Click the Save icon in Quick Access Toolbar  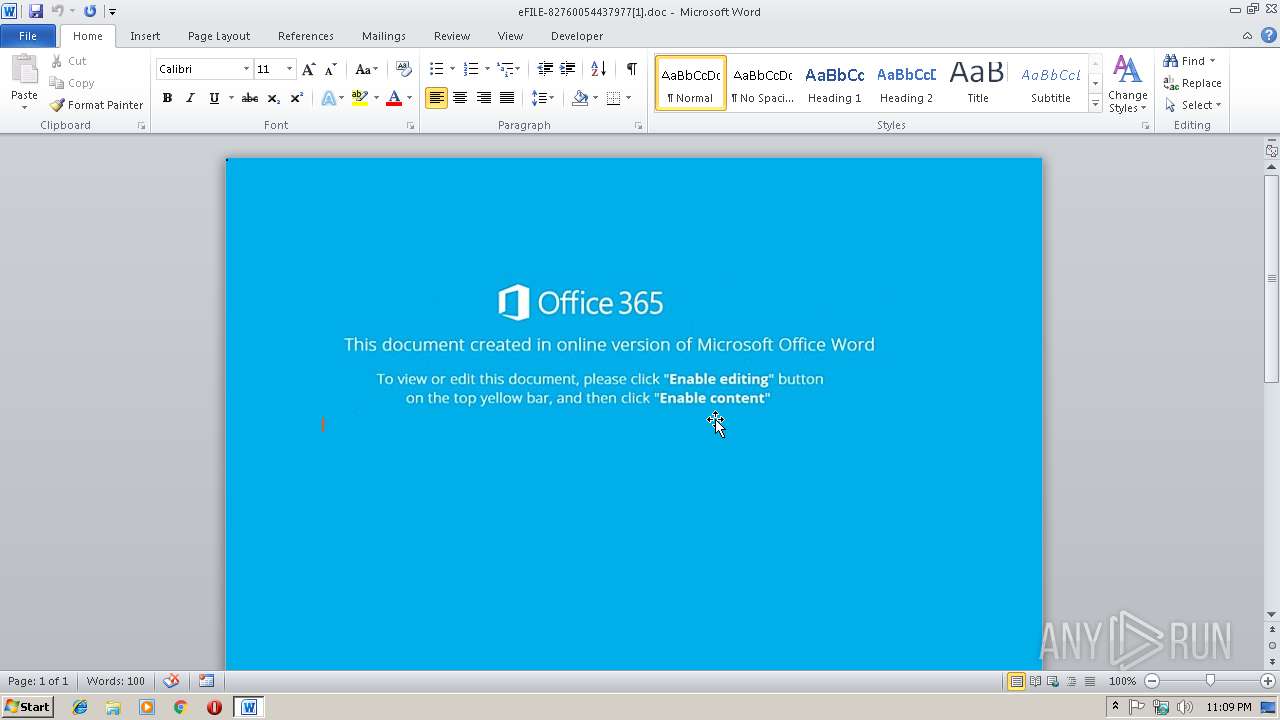[x=36, y=11]
